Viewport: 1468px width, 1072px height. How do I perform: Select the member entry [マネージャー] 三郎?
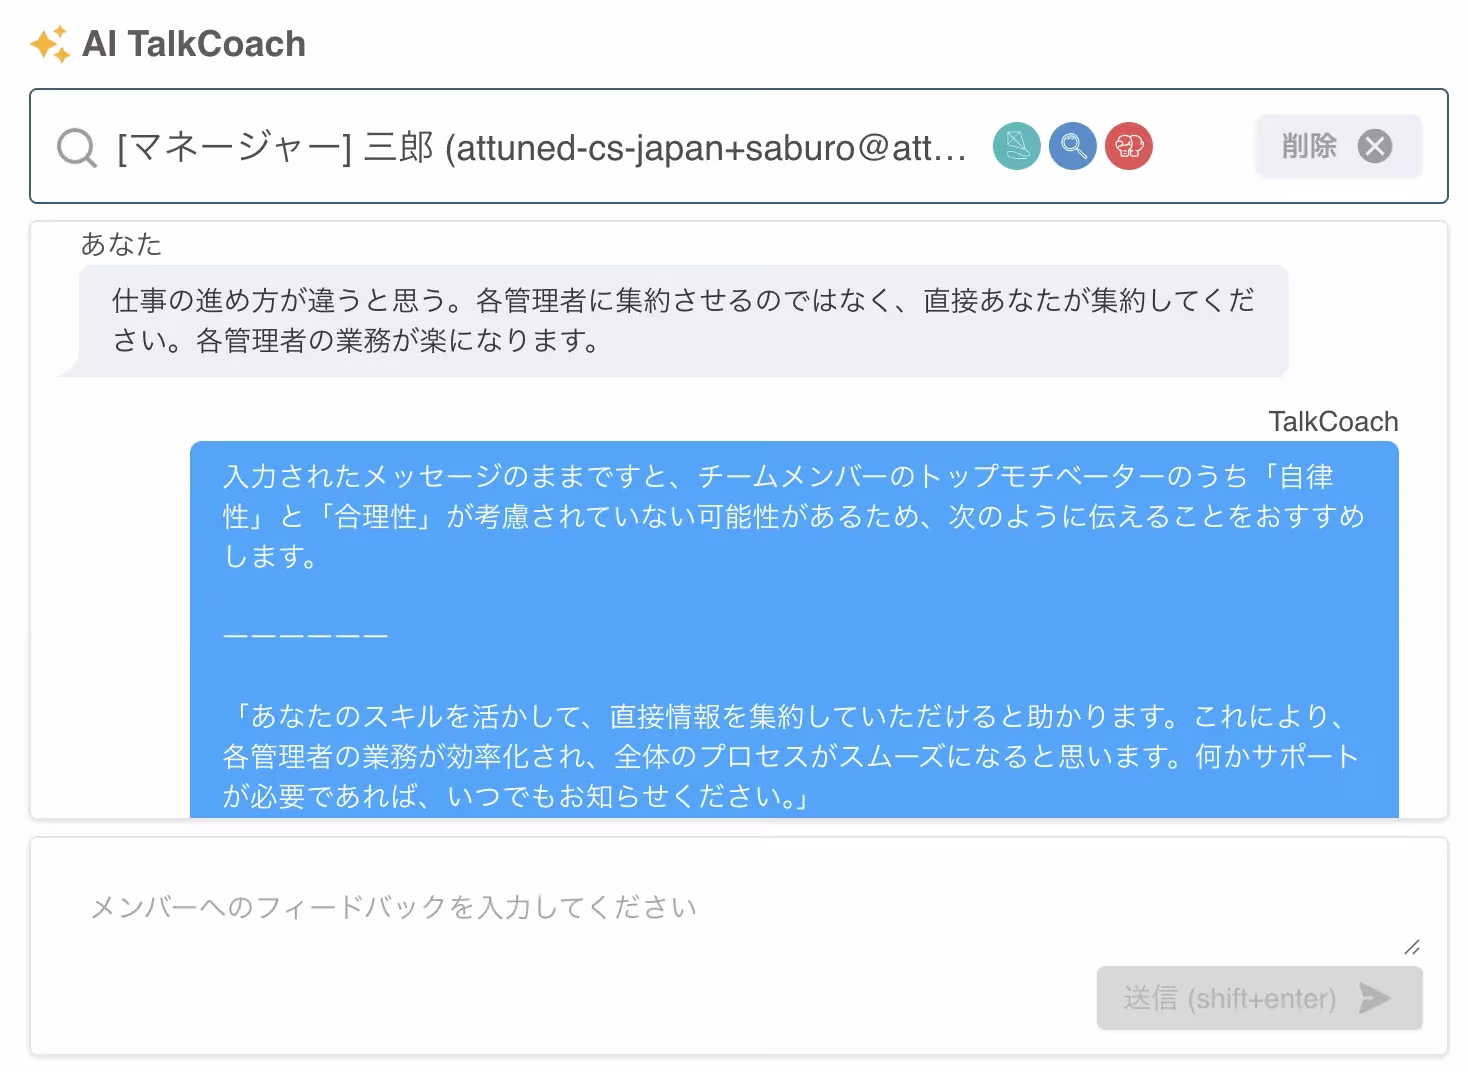(x=540, y=146)
